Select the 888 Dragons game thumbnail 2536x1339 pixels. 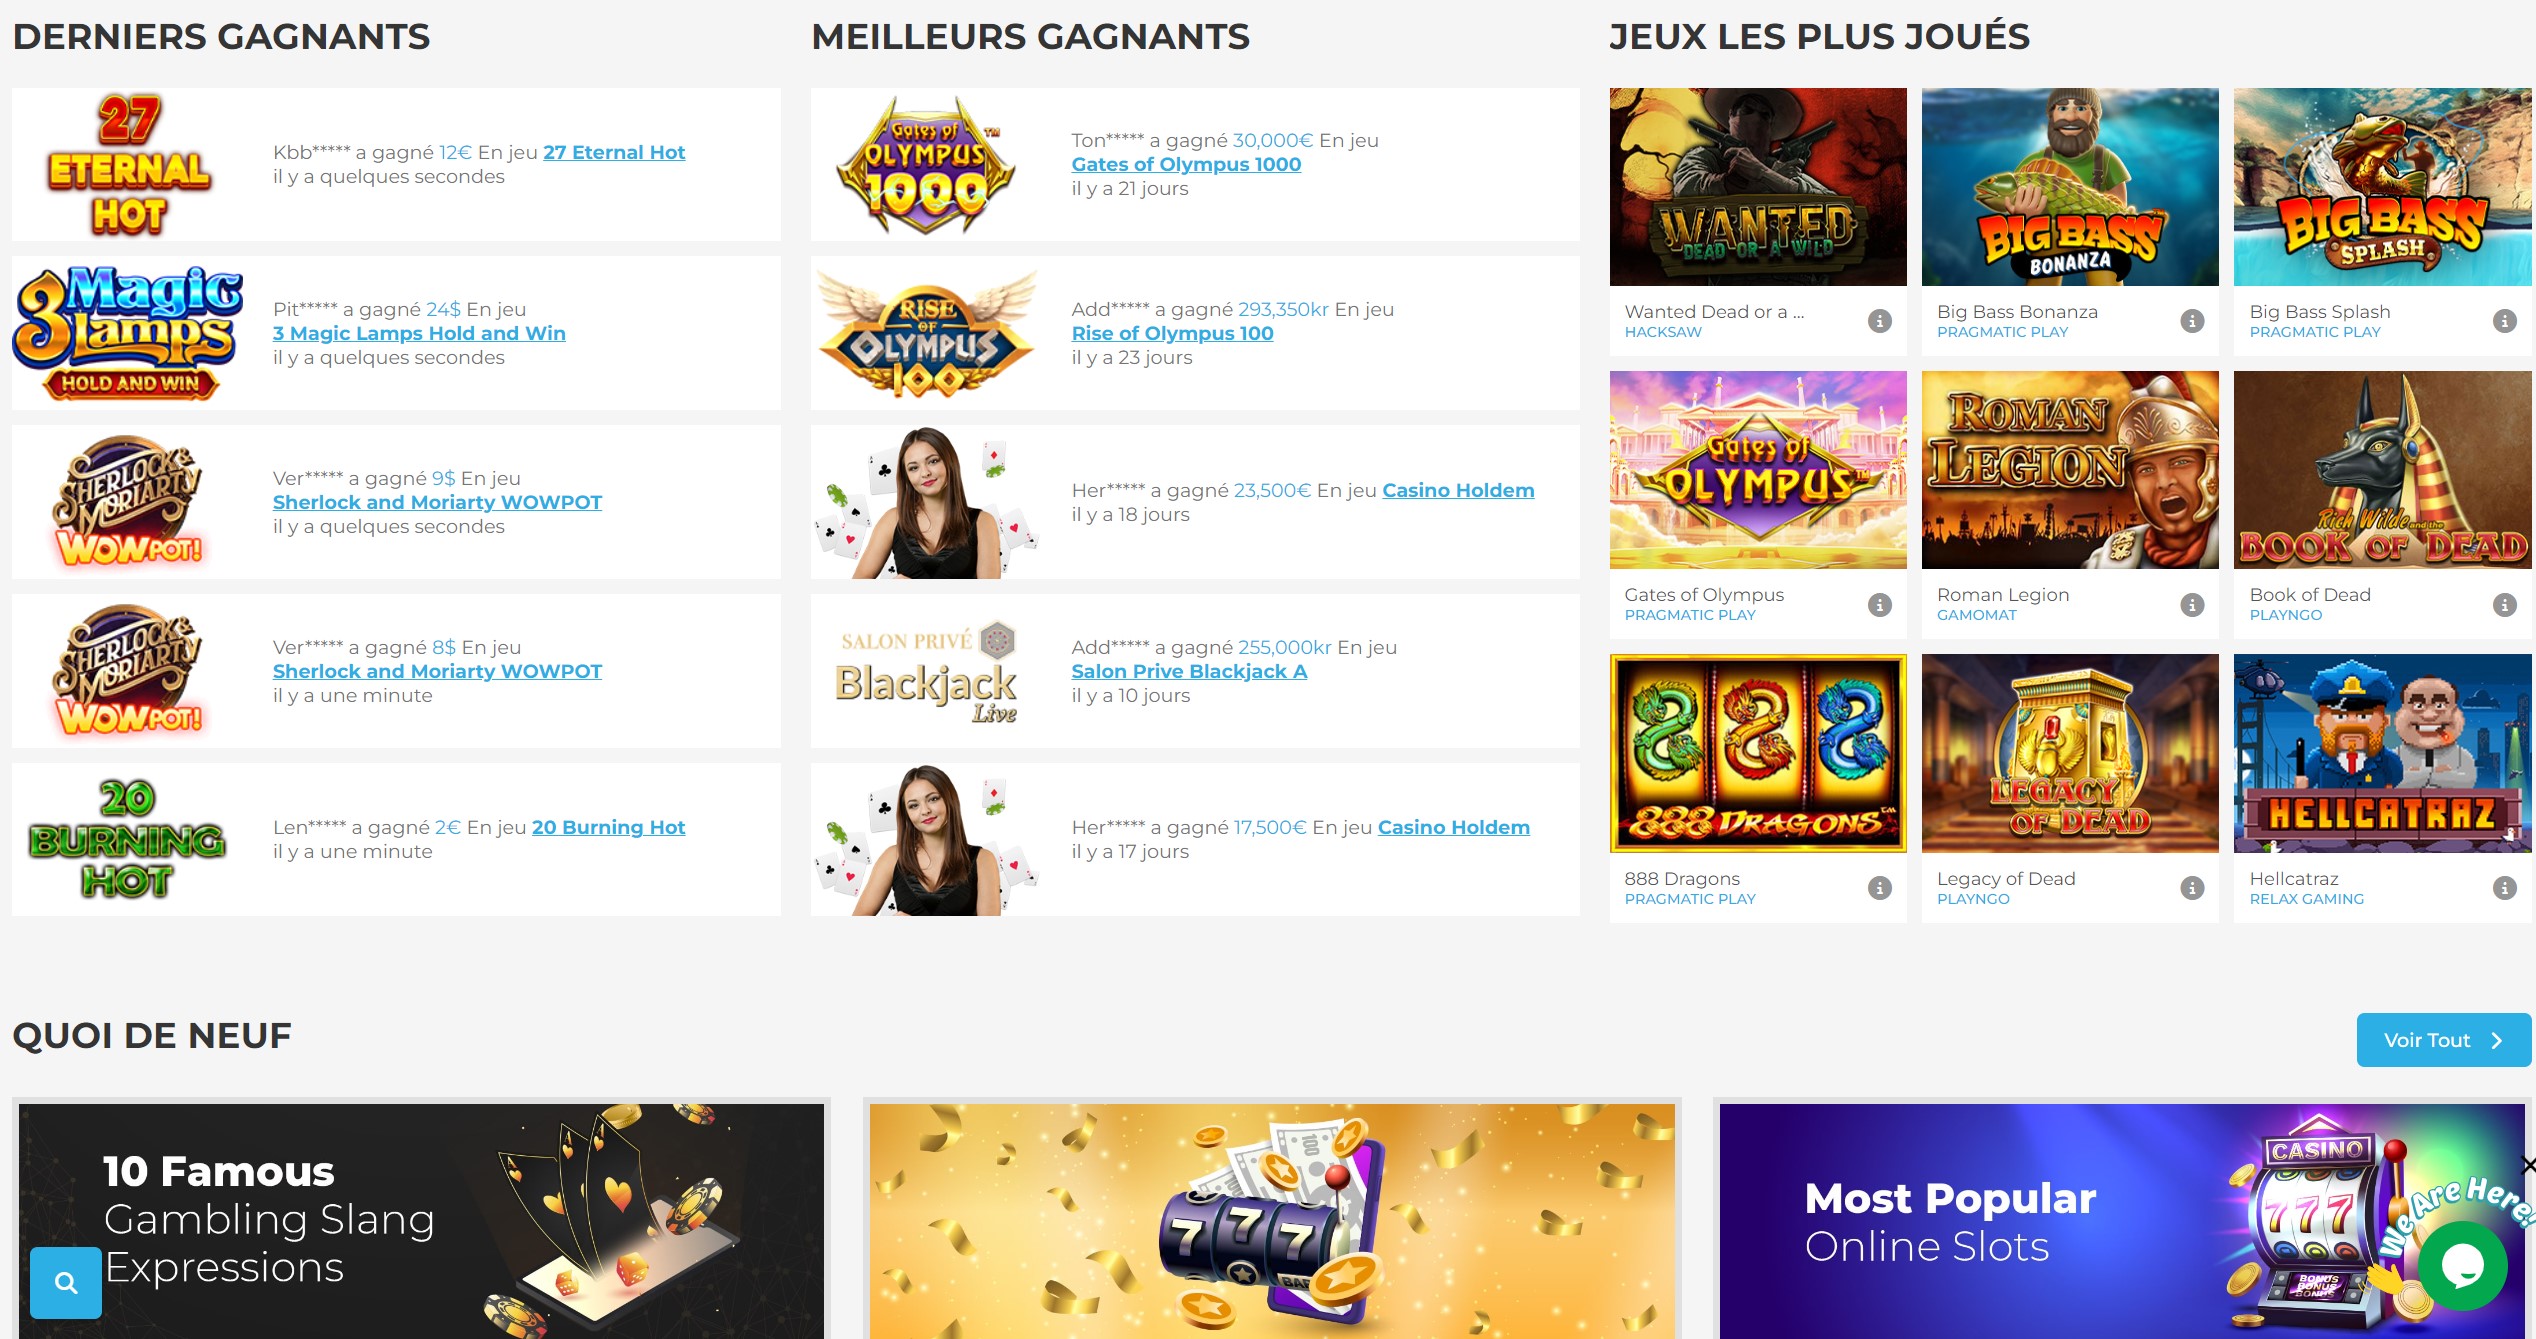click(1758, 753)
